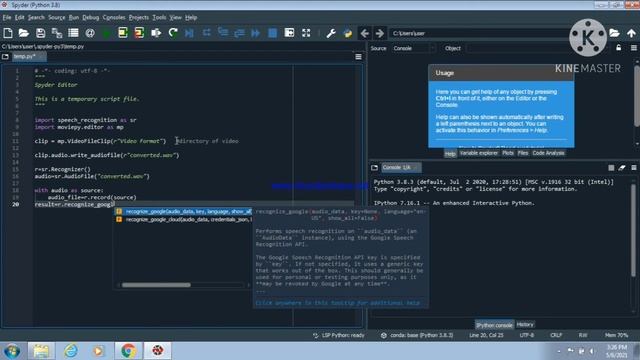Screen dimensions: 640x360
Task: Open the Edit menu
Action: point(20,18)
